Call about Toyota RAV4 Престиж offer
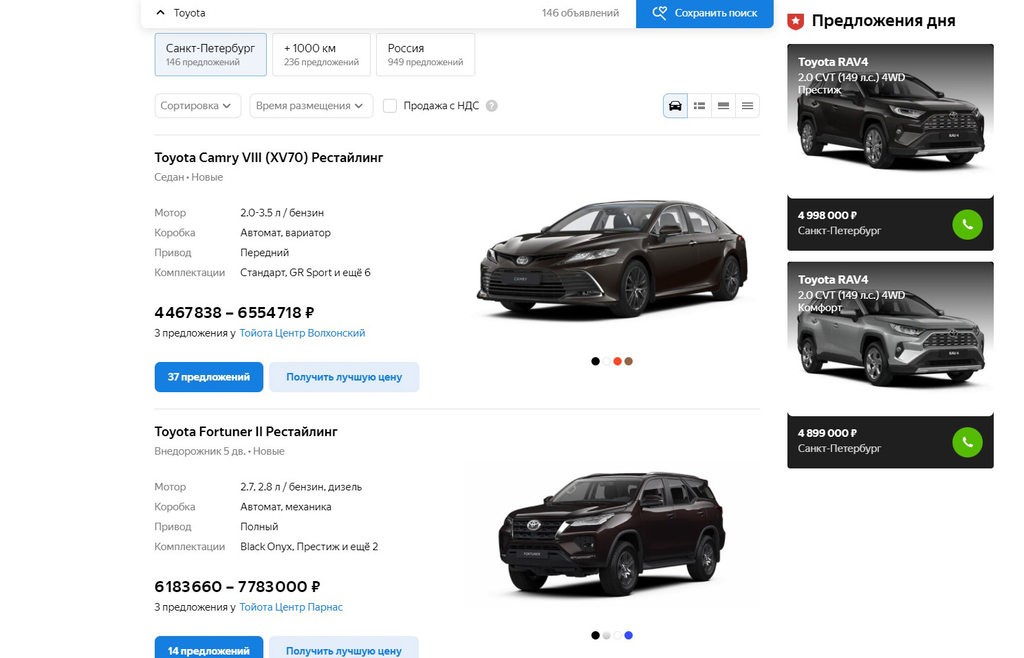The height and width of the screenshot is (658, 1024). 967,225
